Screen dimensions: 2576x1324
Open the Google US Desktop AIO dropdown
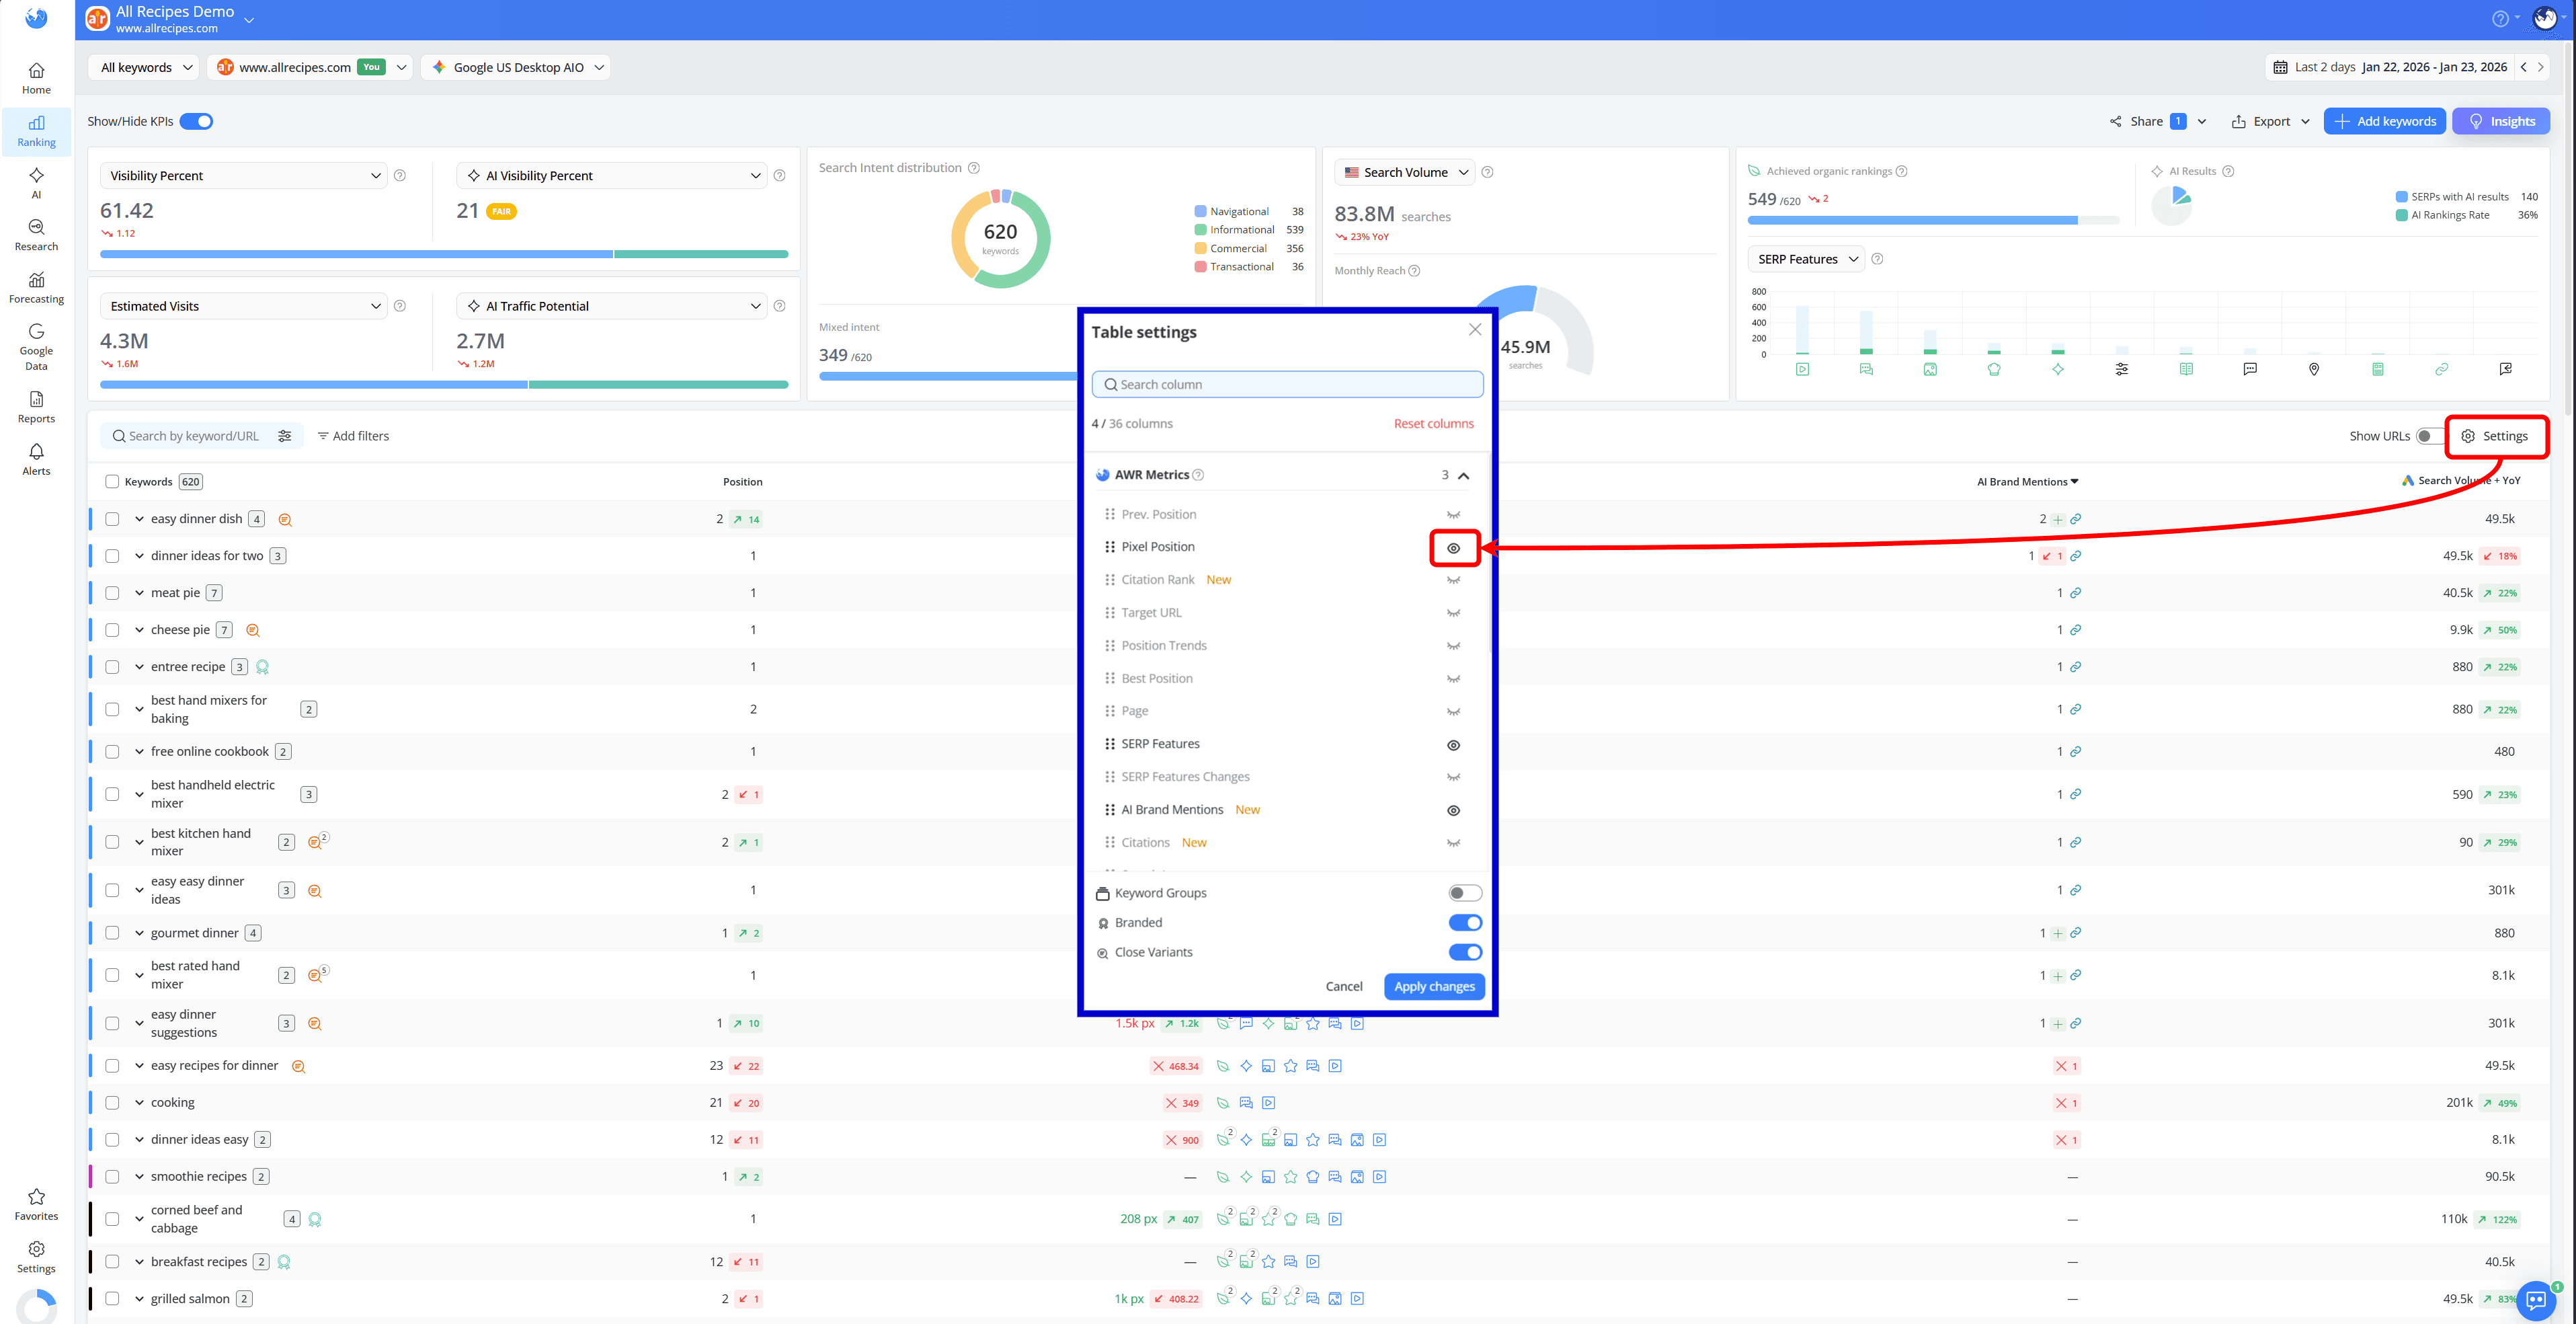click(516, 67)
